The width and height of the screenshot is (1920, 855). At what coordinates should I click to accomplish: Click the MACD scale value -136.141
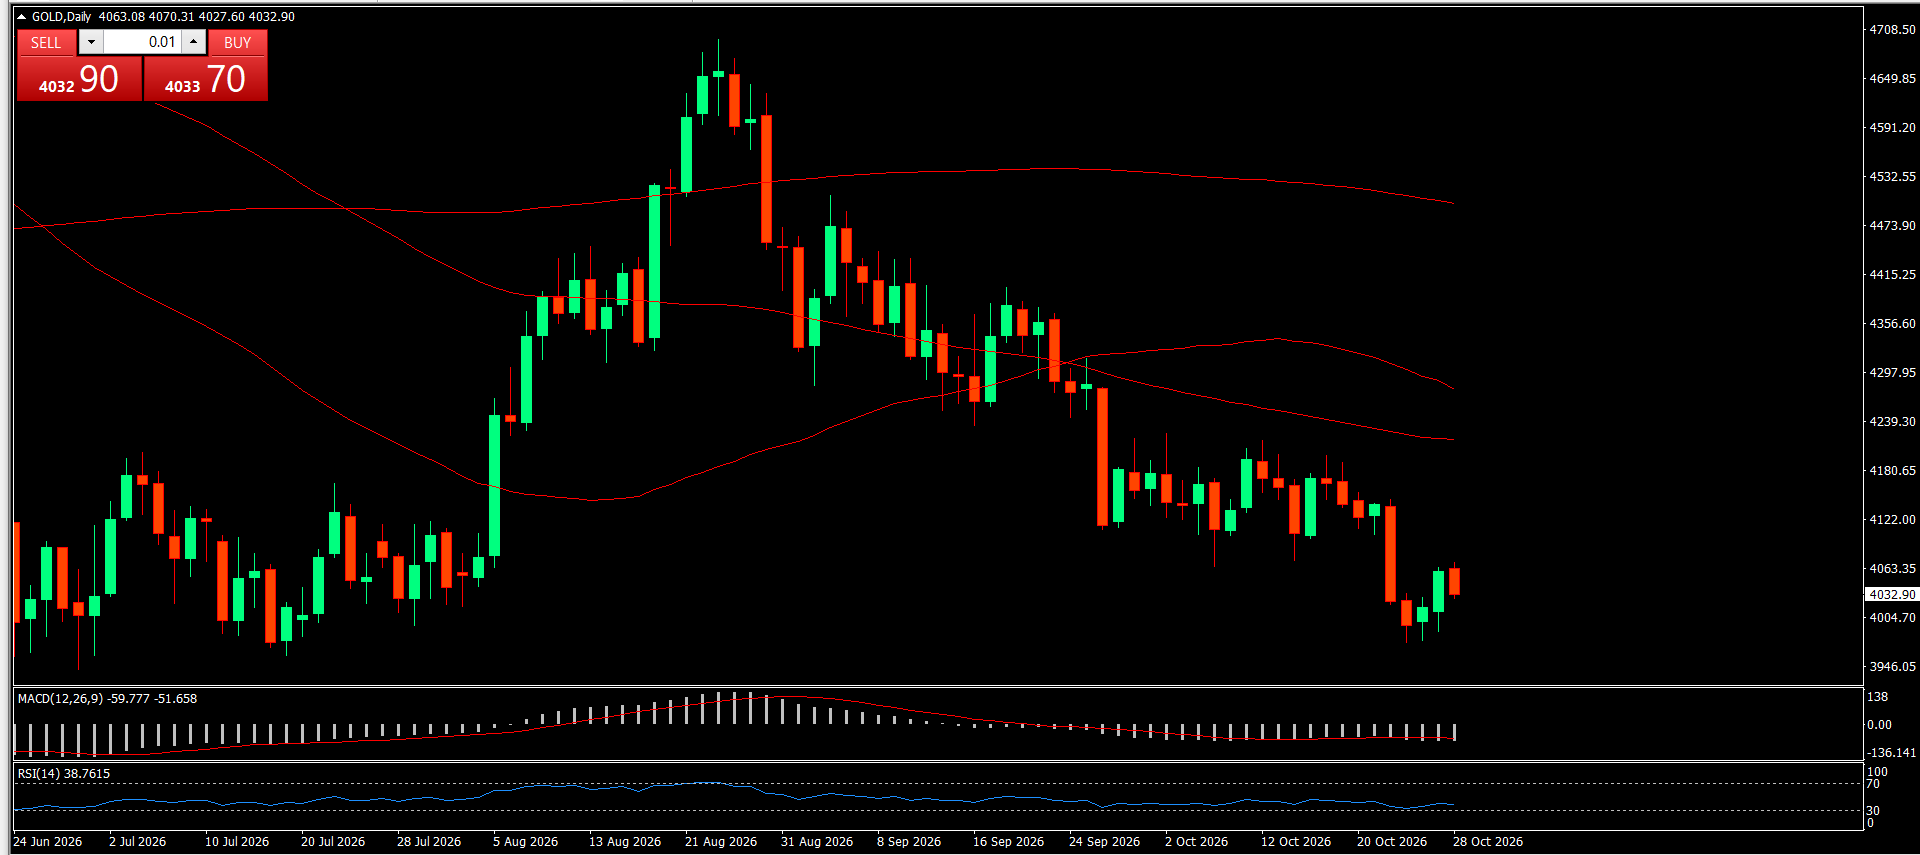[x=1892, y=753]
